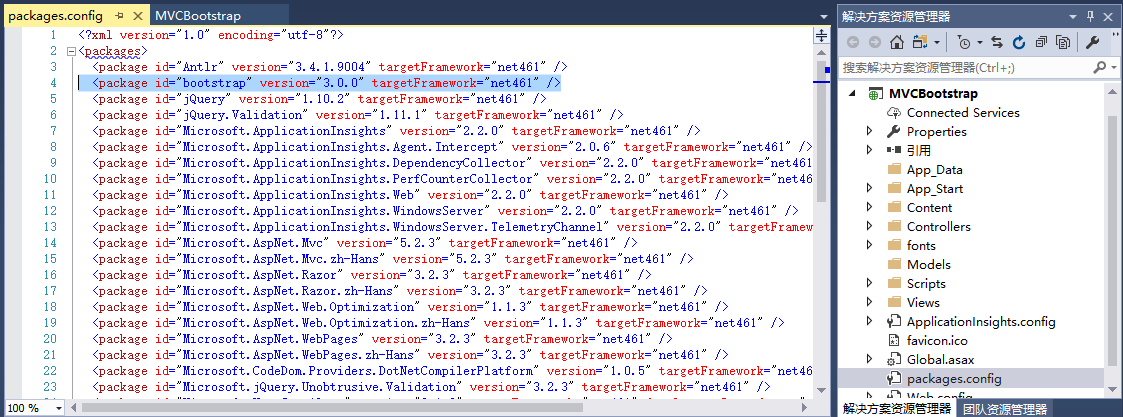This screenshot has width=1123, height=417.
Task: Click the Sync with Active Document arrows
Action: (x=996, y=42)
